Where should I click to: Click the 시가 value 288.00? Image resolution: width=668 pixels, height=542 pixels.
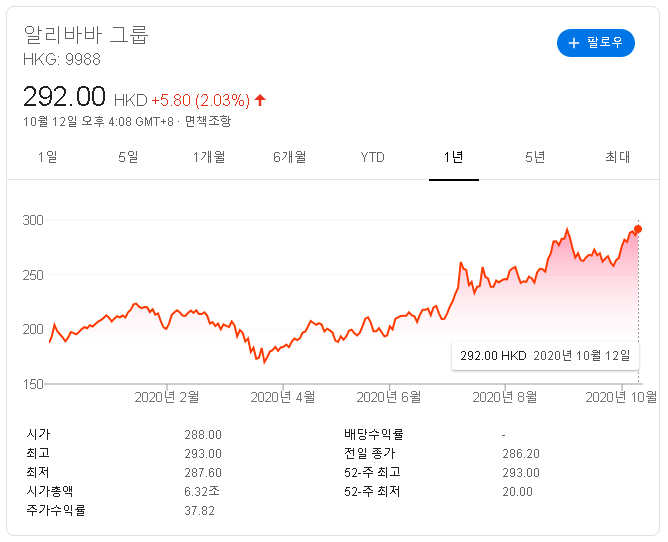click(x=203, y=435)
